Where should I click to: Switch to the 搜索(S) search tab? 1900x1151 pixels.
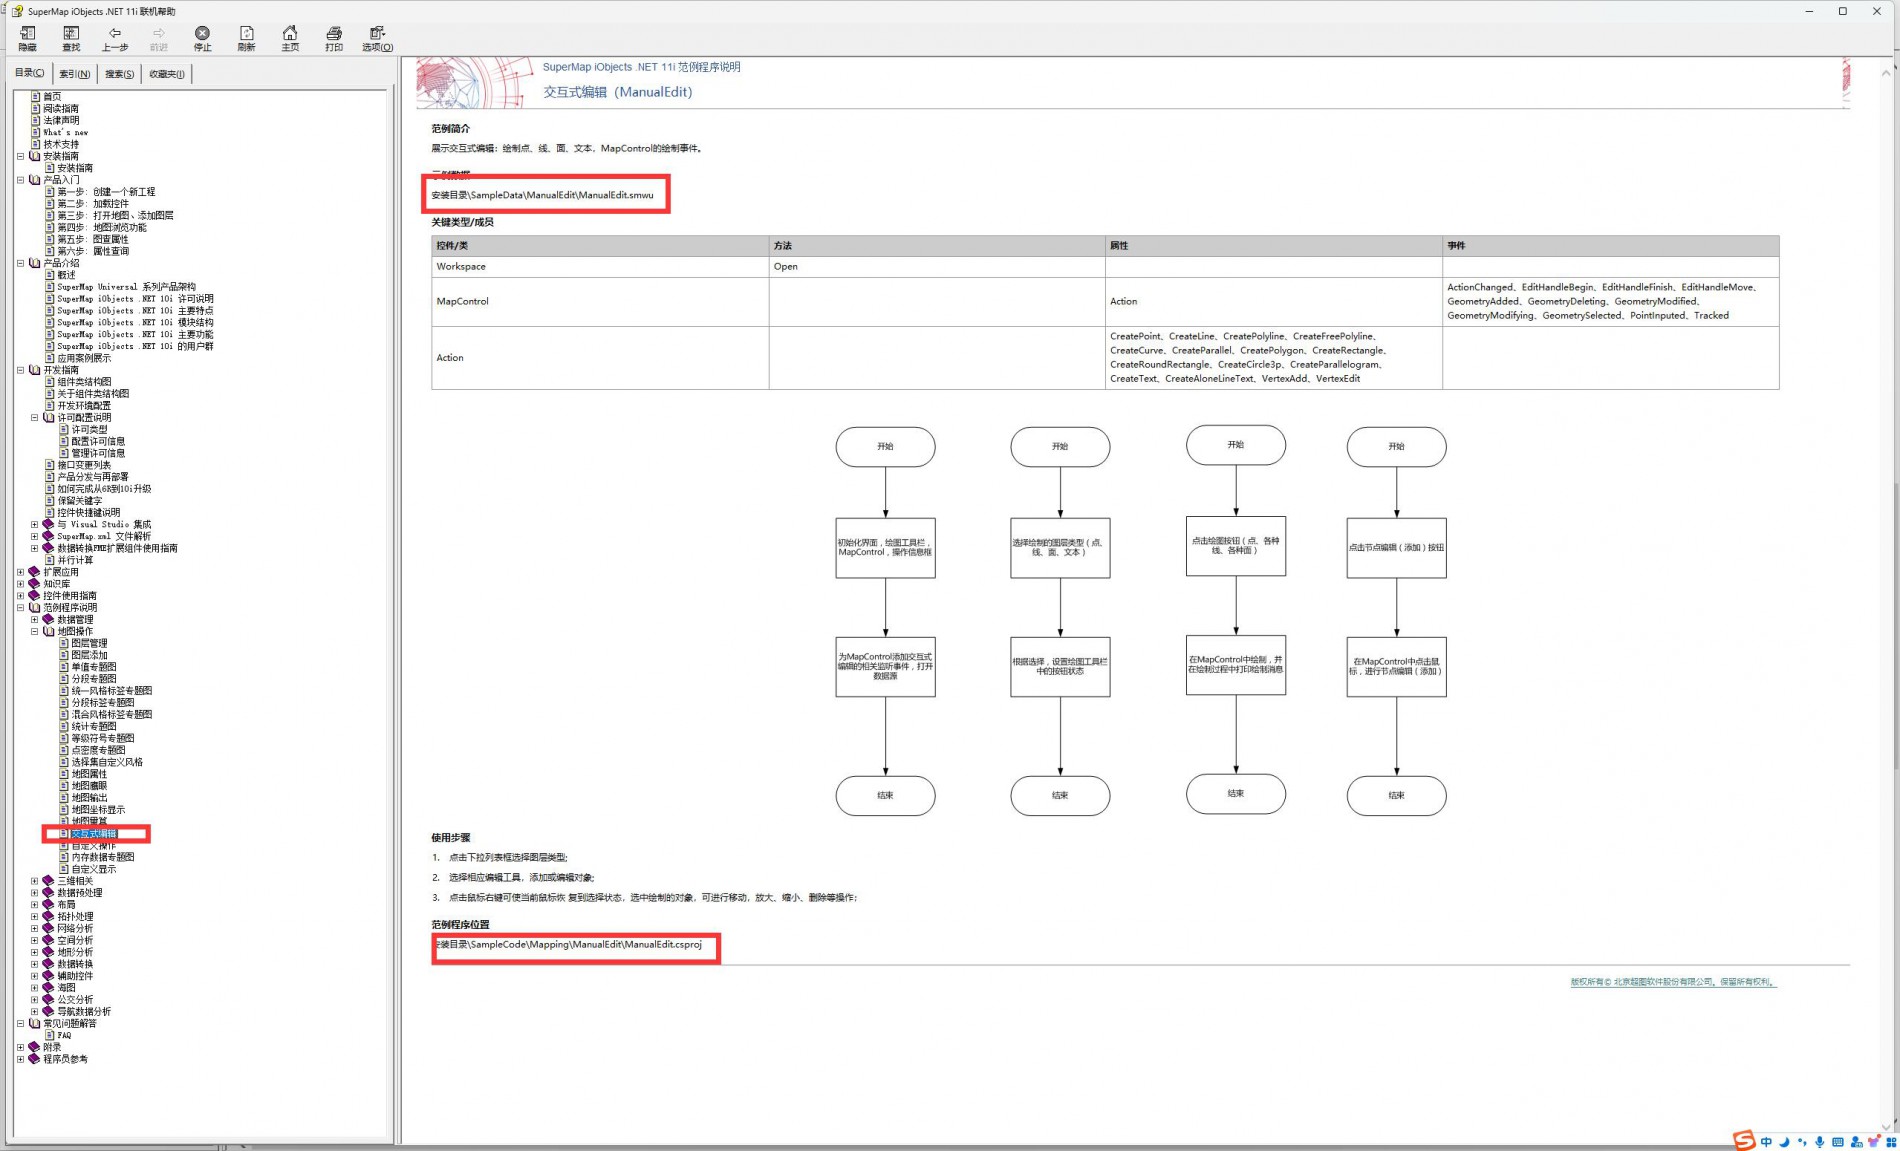coord(119,74)
